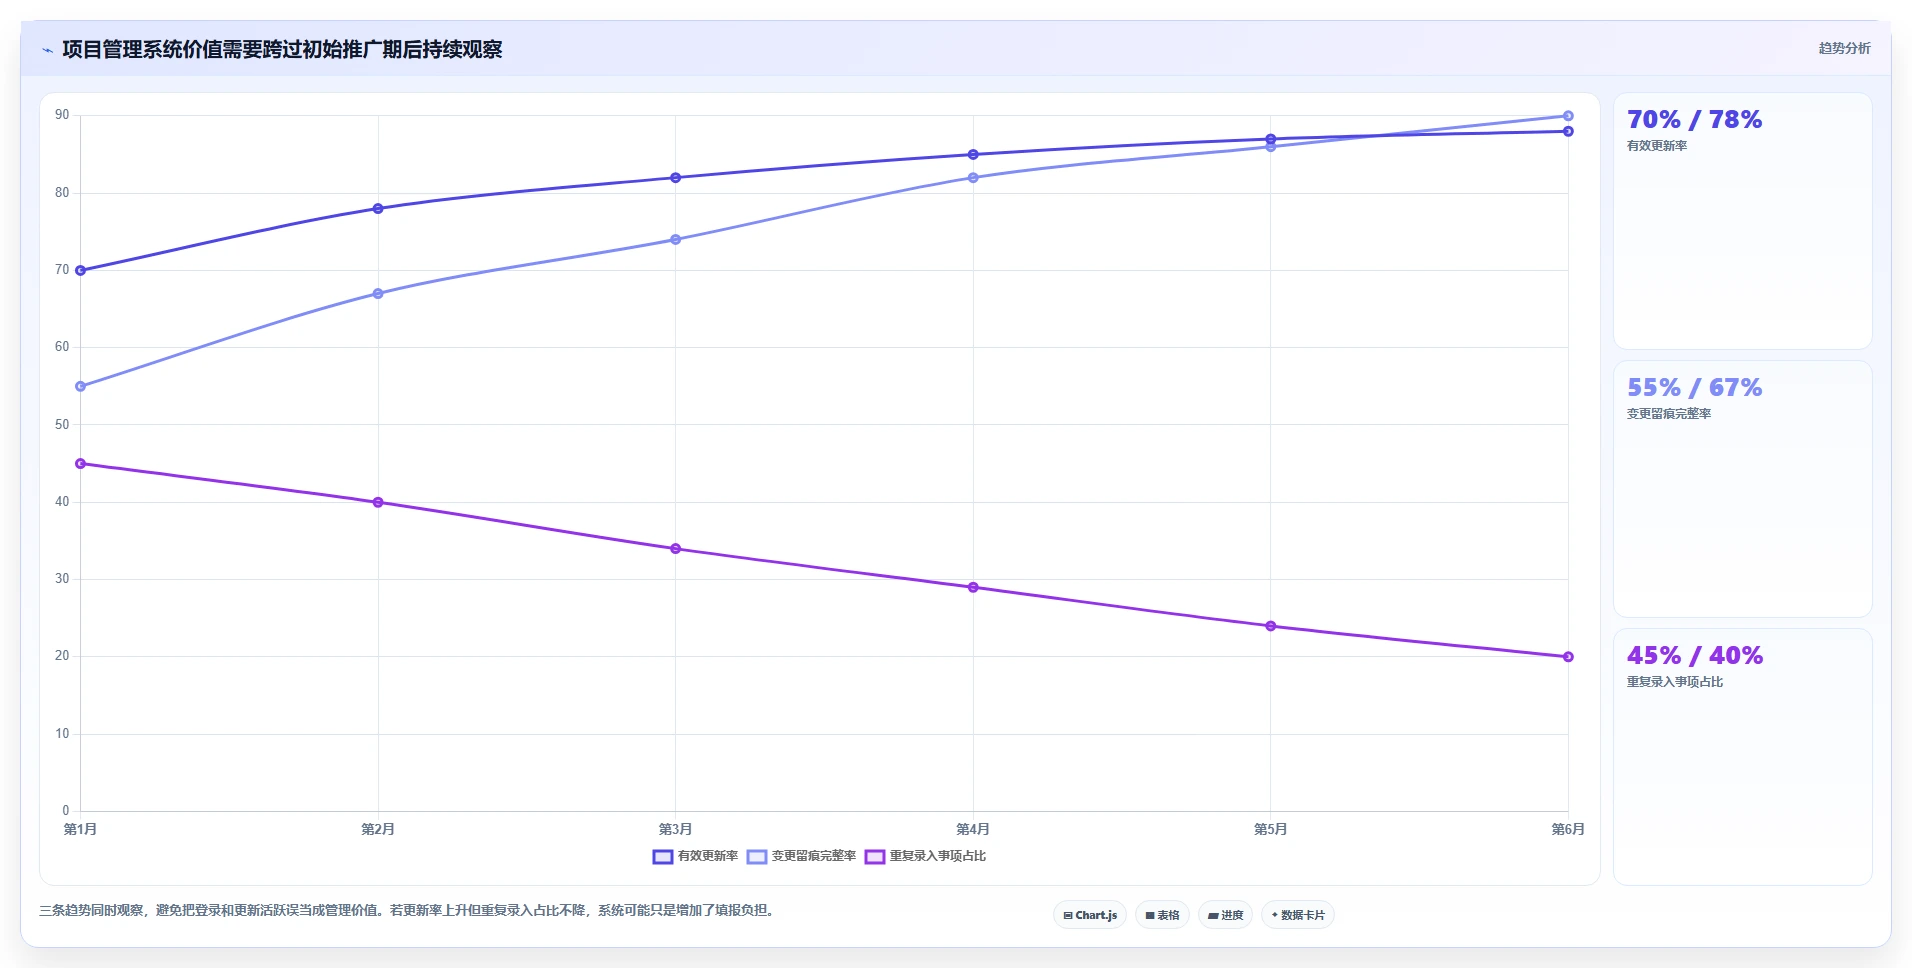Click the 50 y-axis tick label
Viewport: 1912px width, 968px height.
pos(62,425)
